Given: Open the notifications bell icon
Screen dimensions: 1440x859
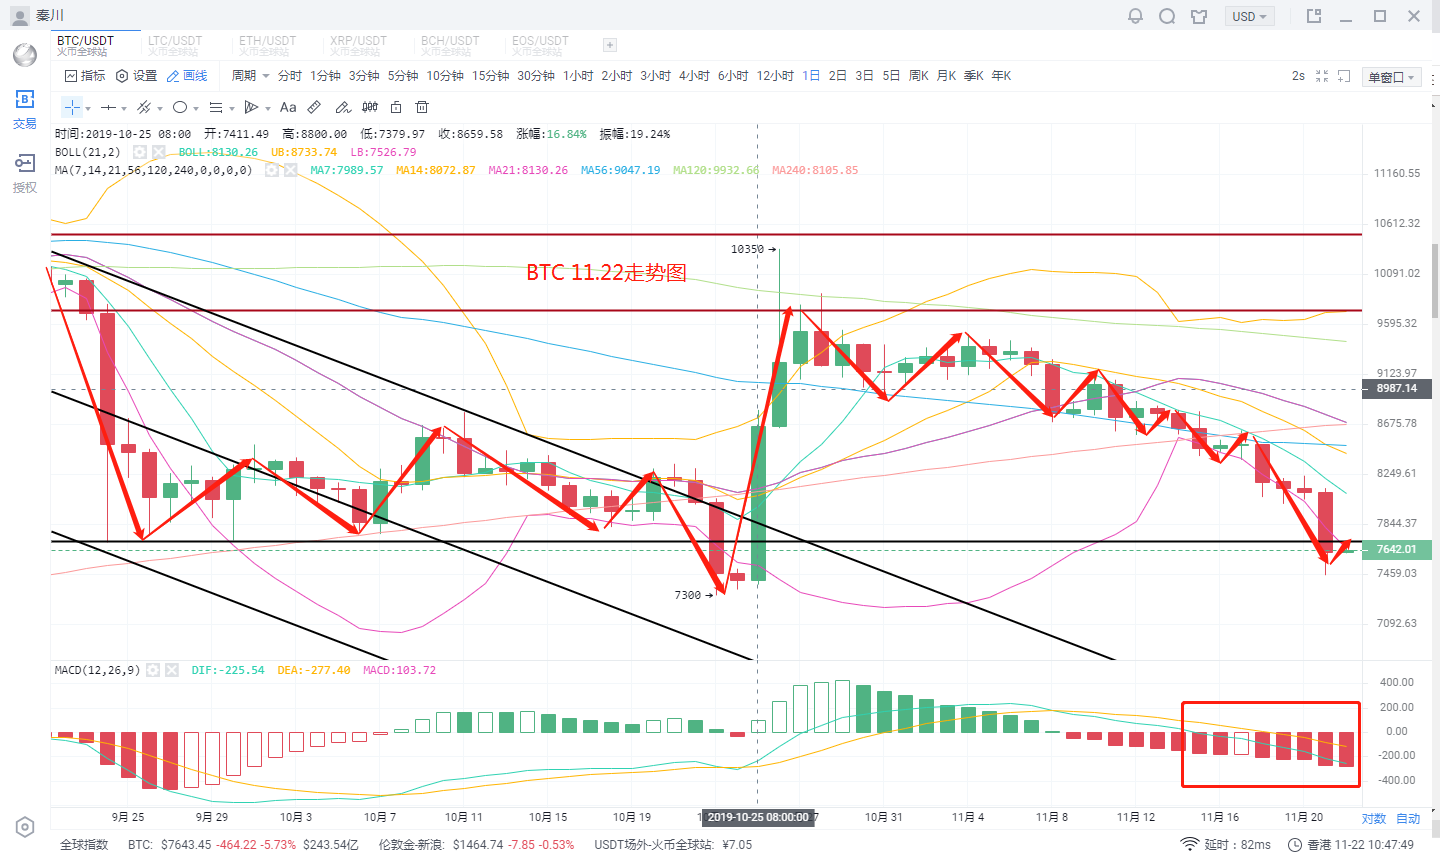Looking at the screenshot, I should pyautogui.click(x=1135, y=16).
